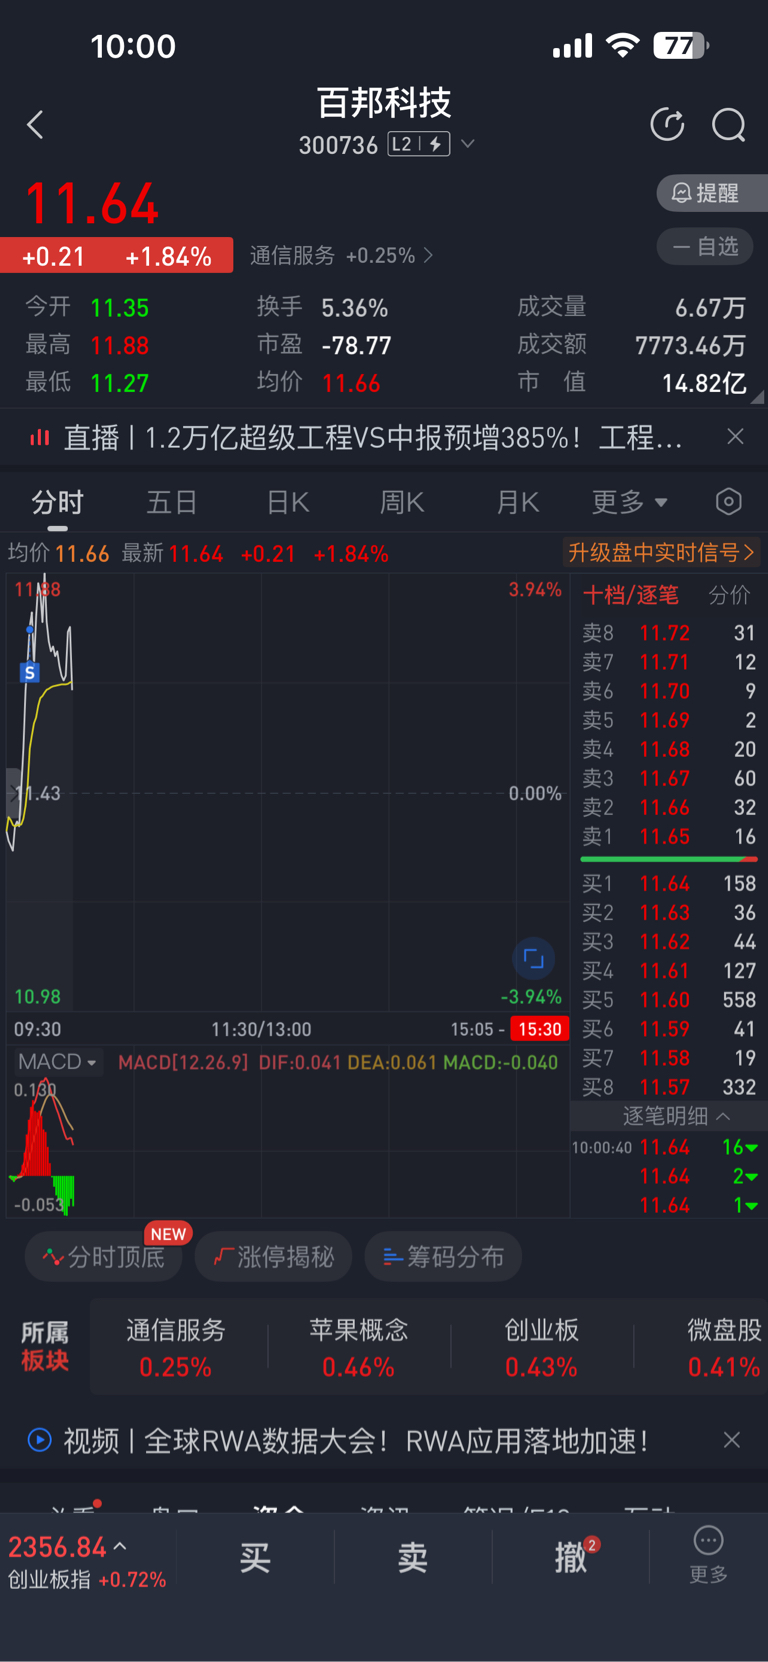Image resolution: width=768 pixels, height=1662 pixels.
Task: Switch to 月K chart tab
Action: (518, 502)
